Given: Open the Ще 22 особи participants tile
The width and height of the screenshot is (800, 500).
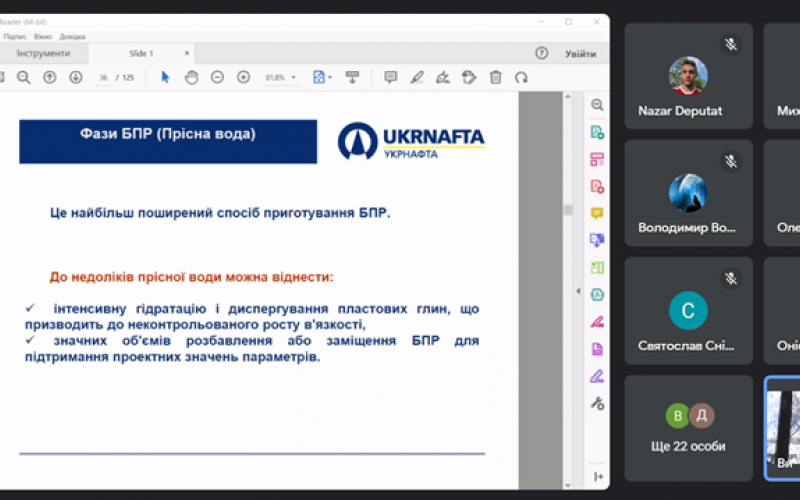Looking at the screenshot, I should (688, 429).
